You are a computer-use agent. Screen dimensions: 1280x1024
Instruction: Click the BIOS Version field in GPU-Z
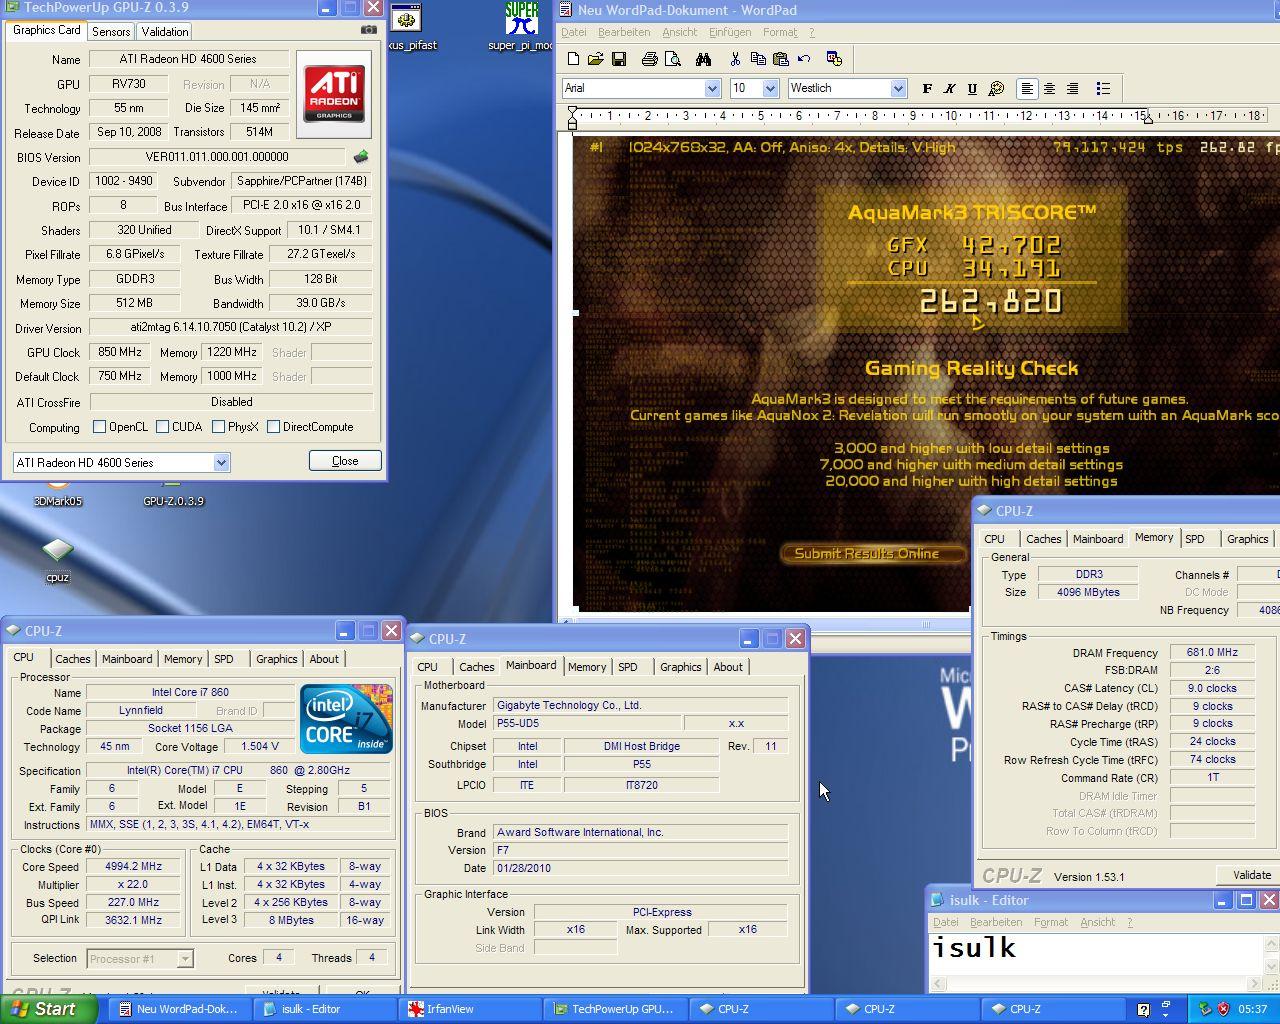click(217, 157)
